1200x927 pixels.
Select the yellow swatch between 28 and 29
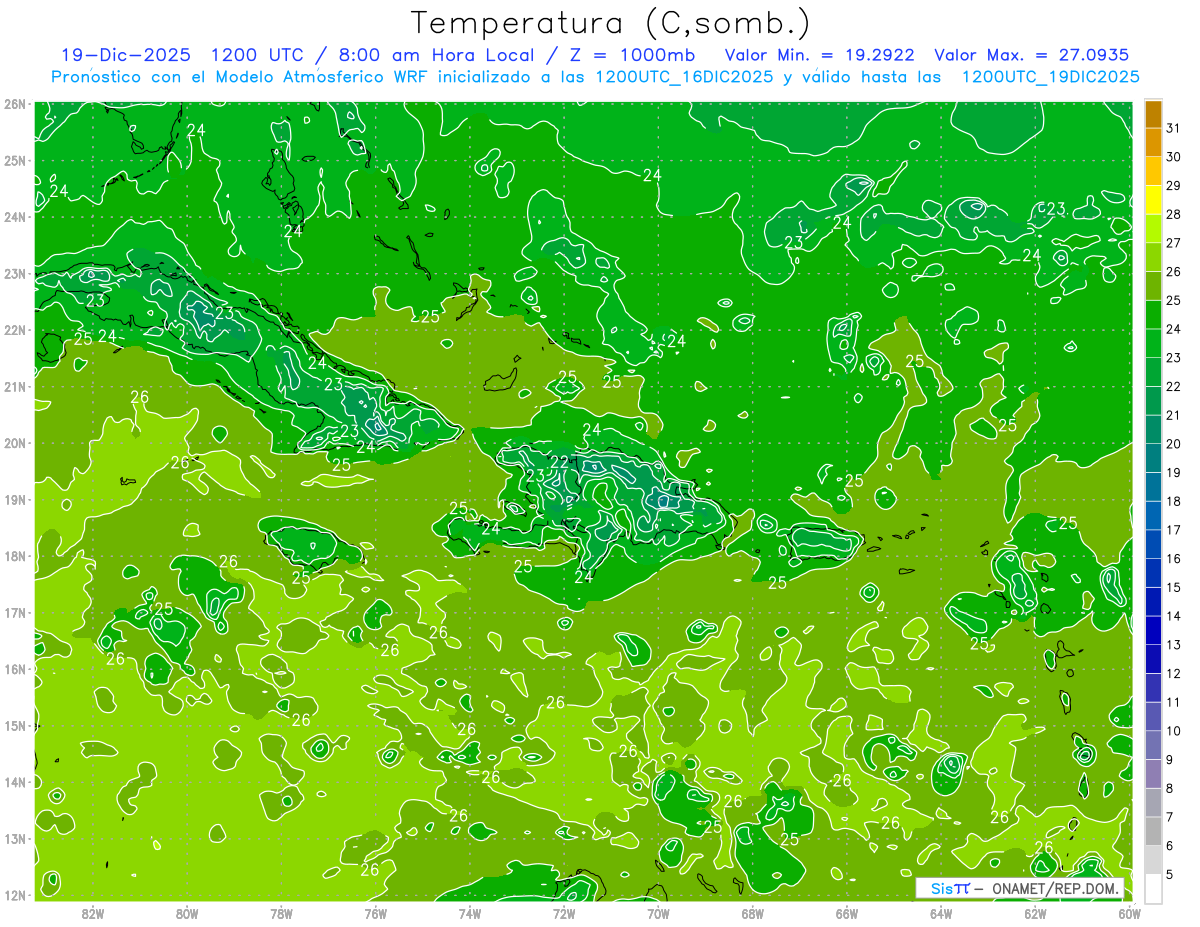click(x=1153, y=201)
